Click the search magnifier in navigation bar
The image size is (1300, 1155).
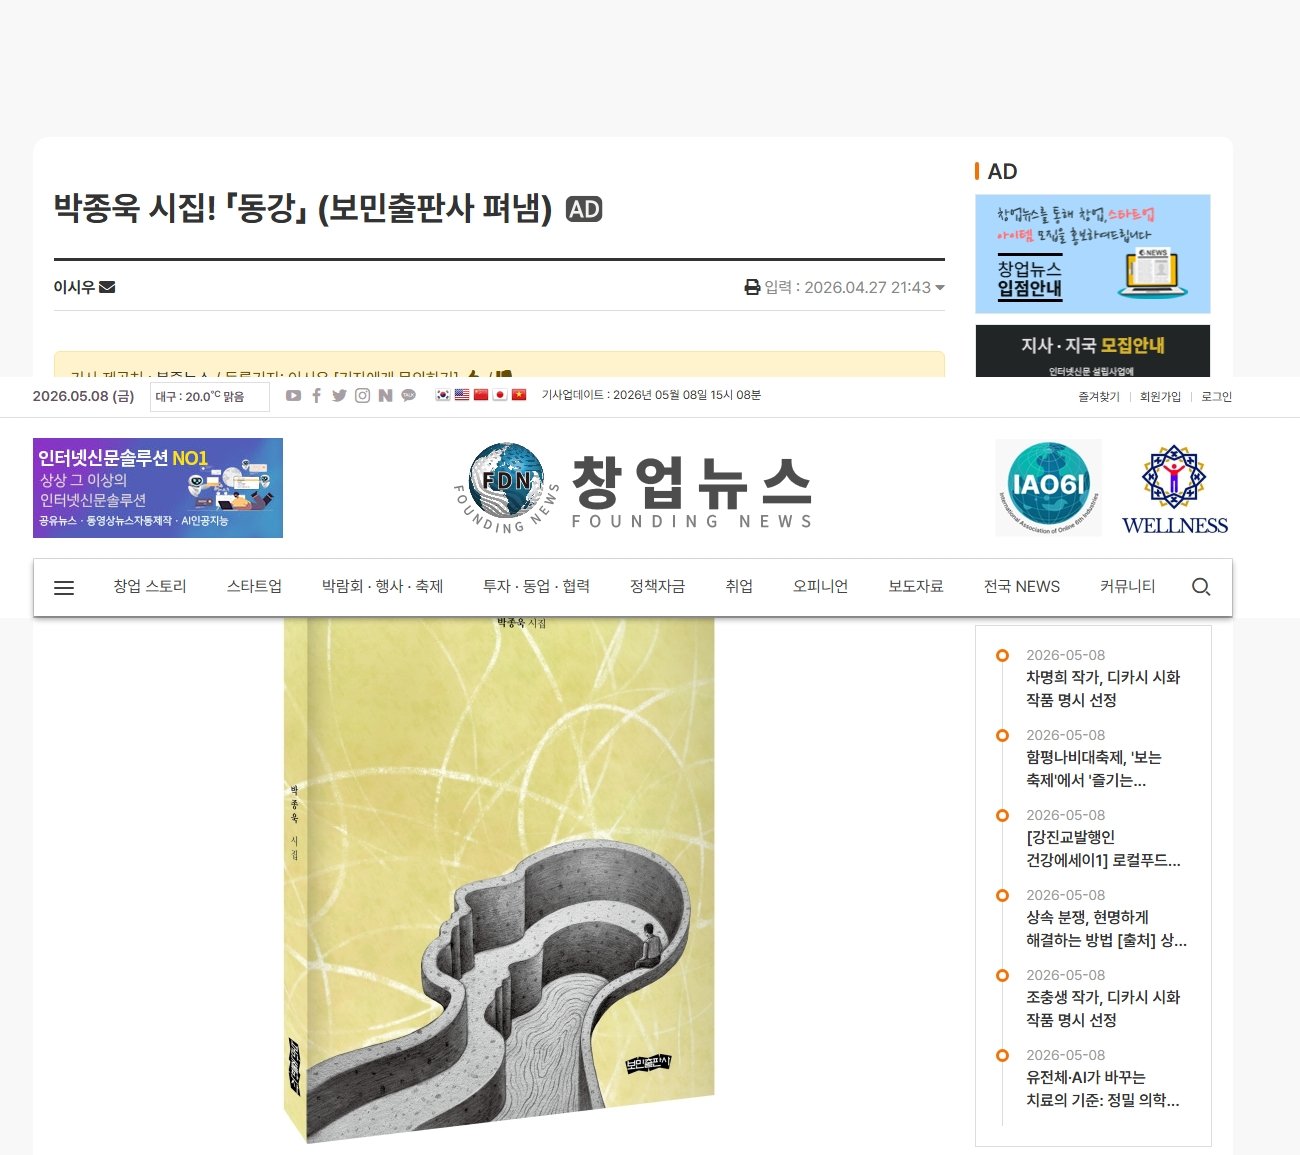[x=1201, y=587]
